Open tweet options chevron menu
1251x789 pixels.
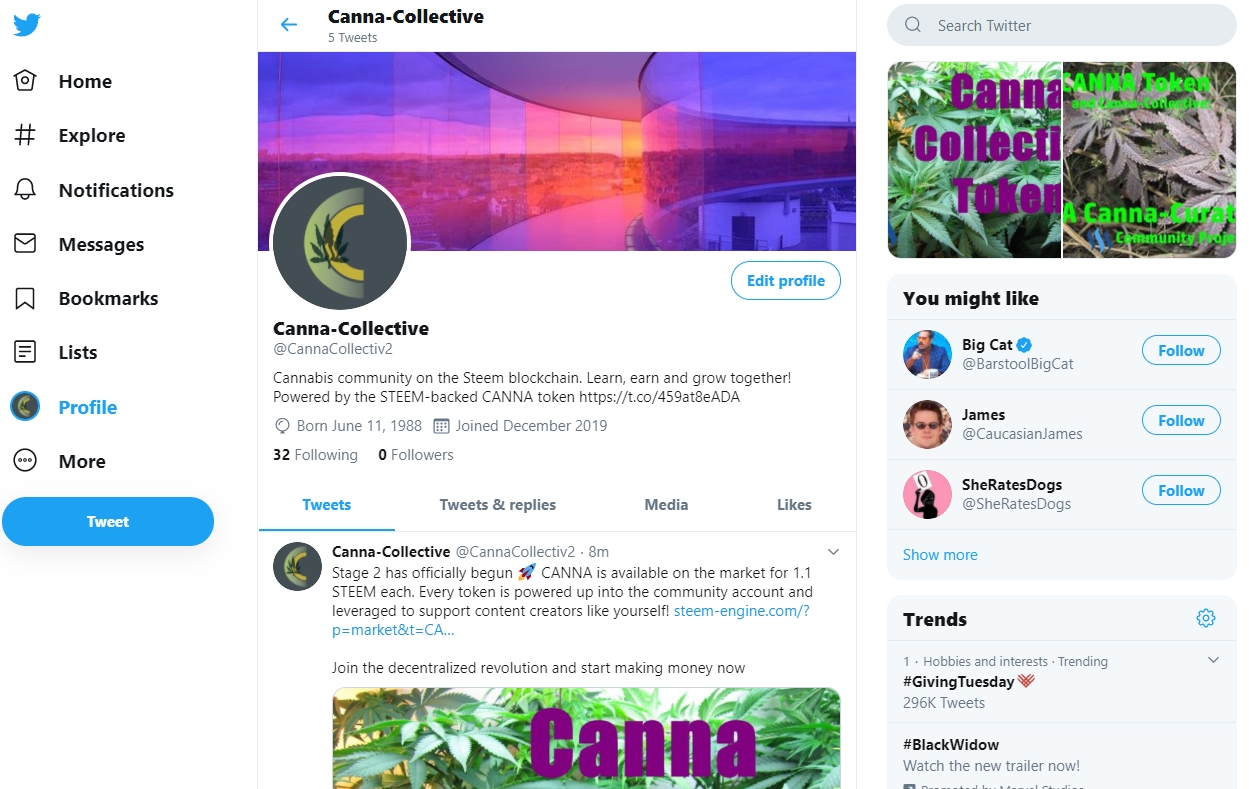pos(833,552)
